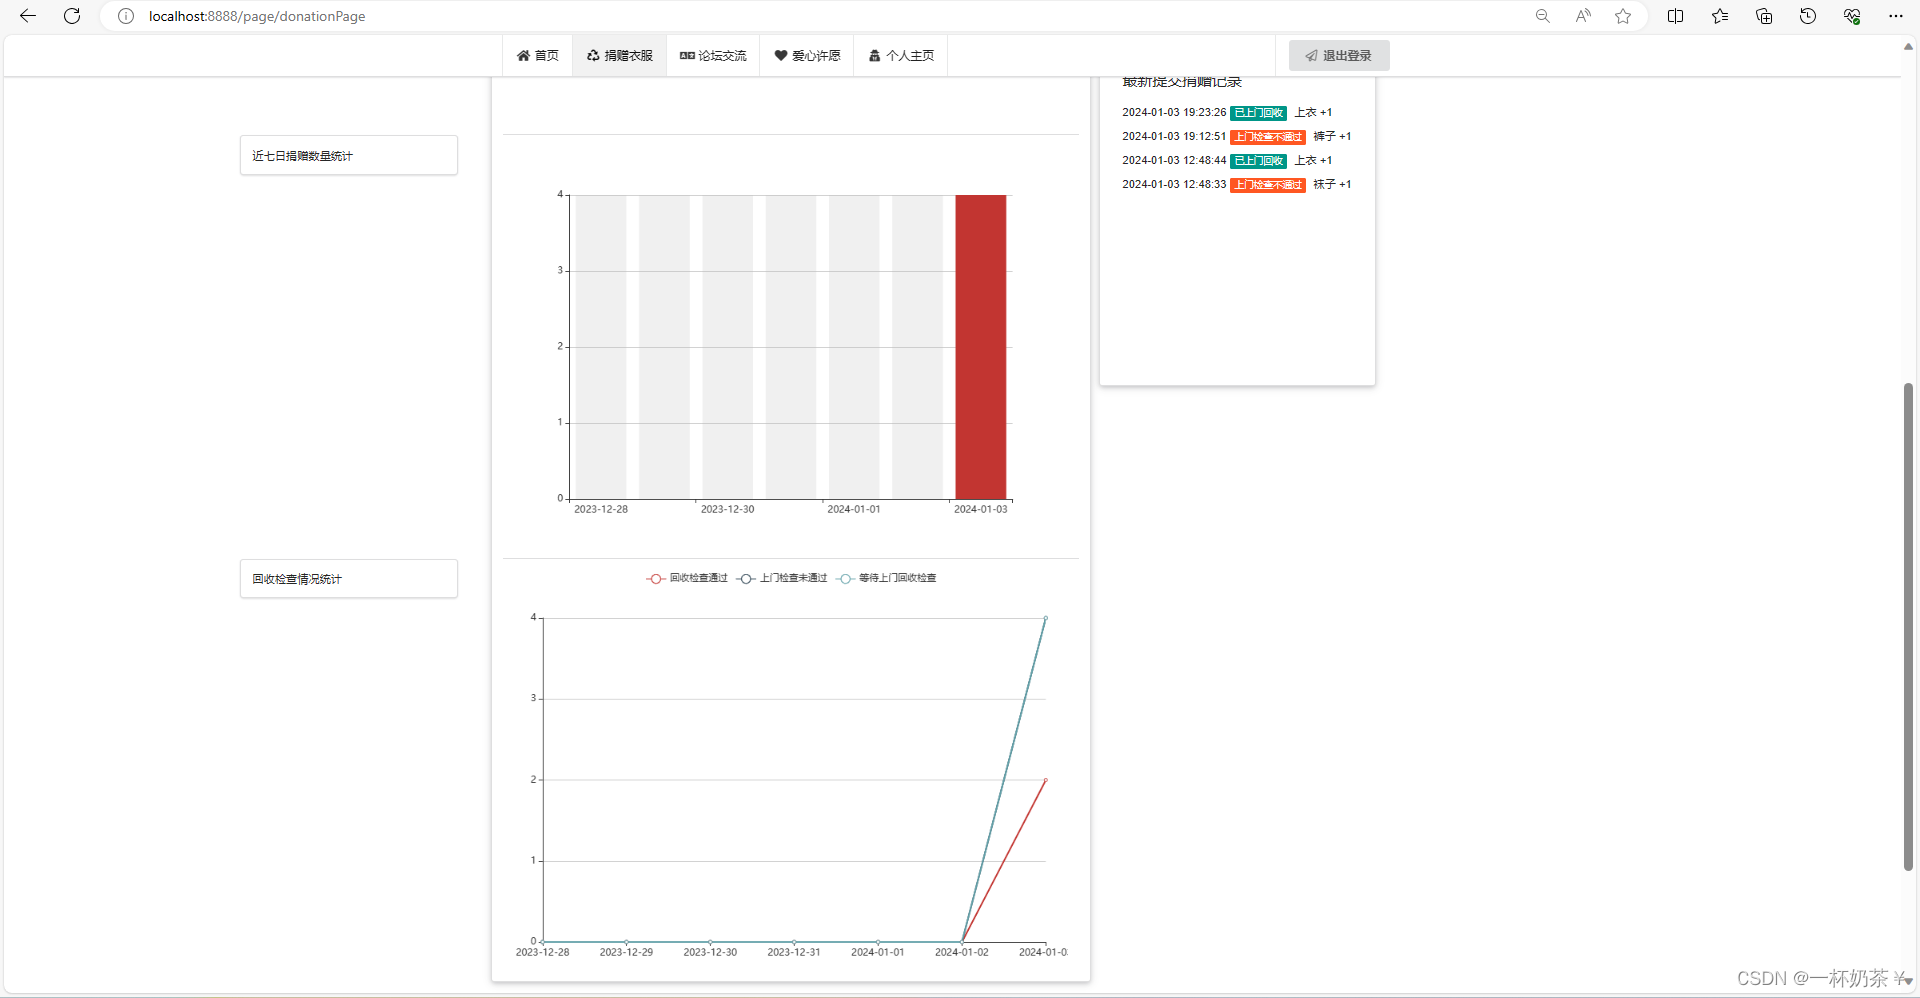Click the 2024-01-03 19:23:26 timestamp
This screenshot has width=1920, height=998.
click(x=1174, y=113)
